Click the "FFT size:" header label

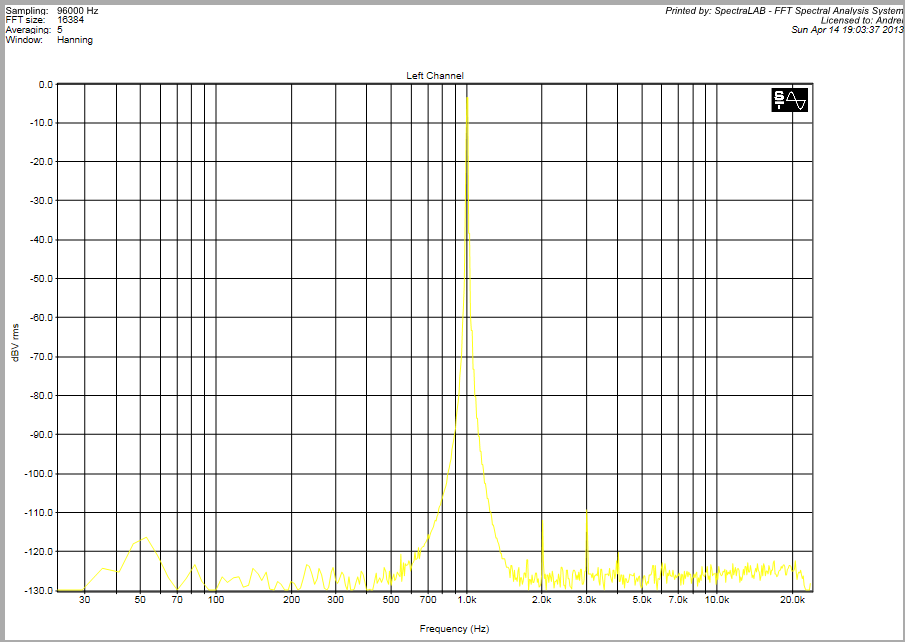[25, 20]
